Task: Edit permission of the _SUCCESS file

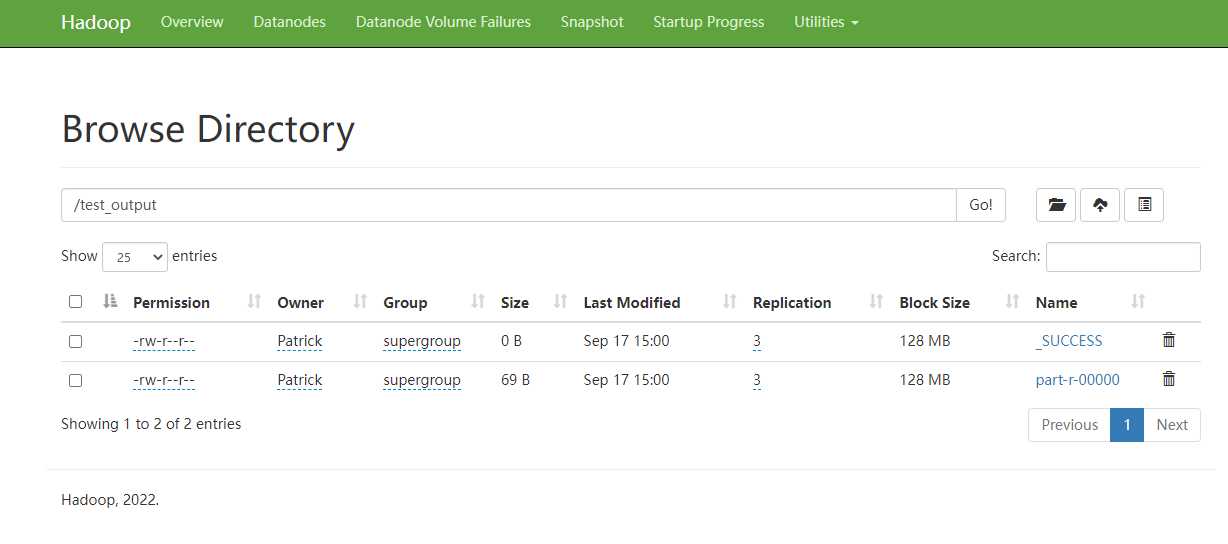Action: coord(164,341)
